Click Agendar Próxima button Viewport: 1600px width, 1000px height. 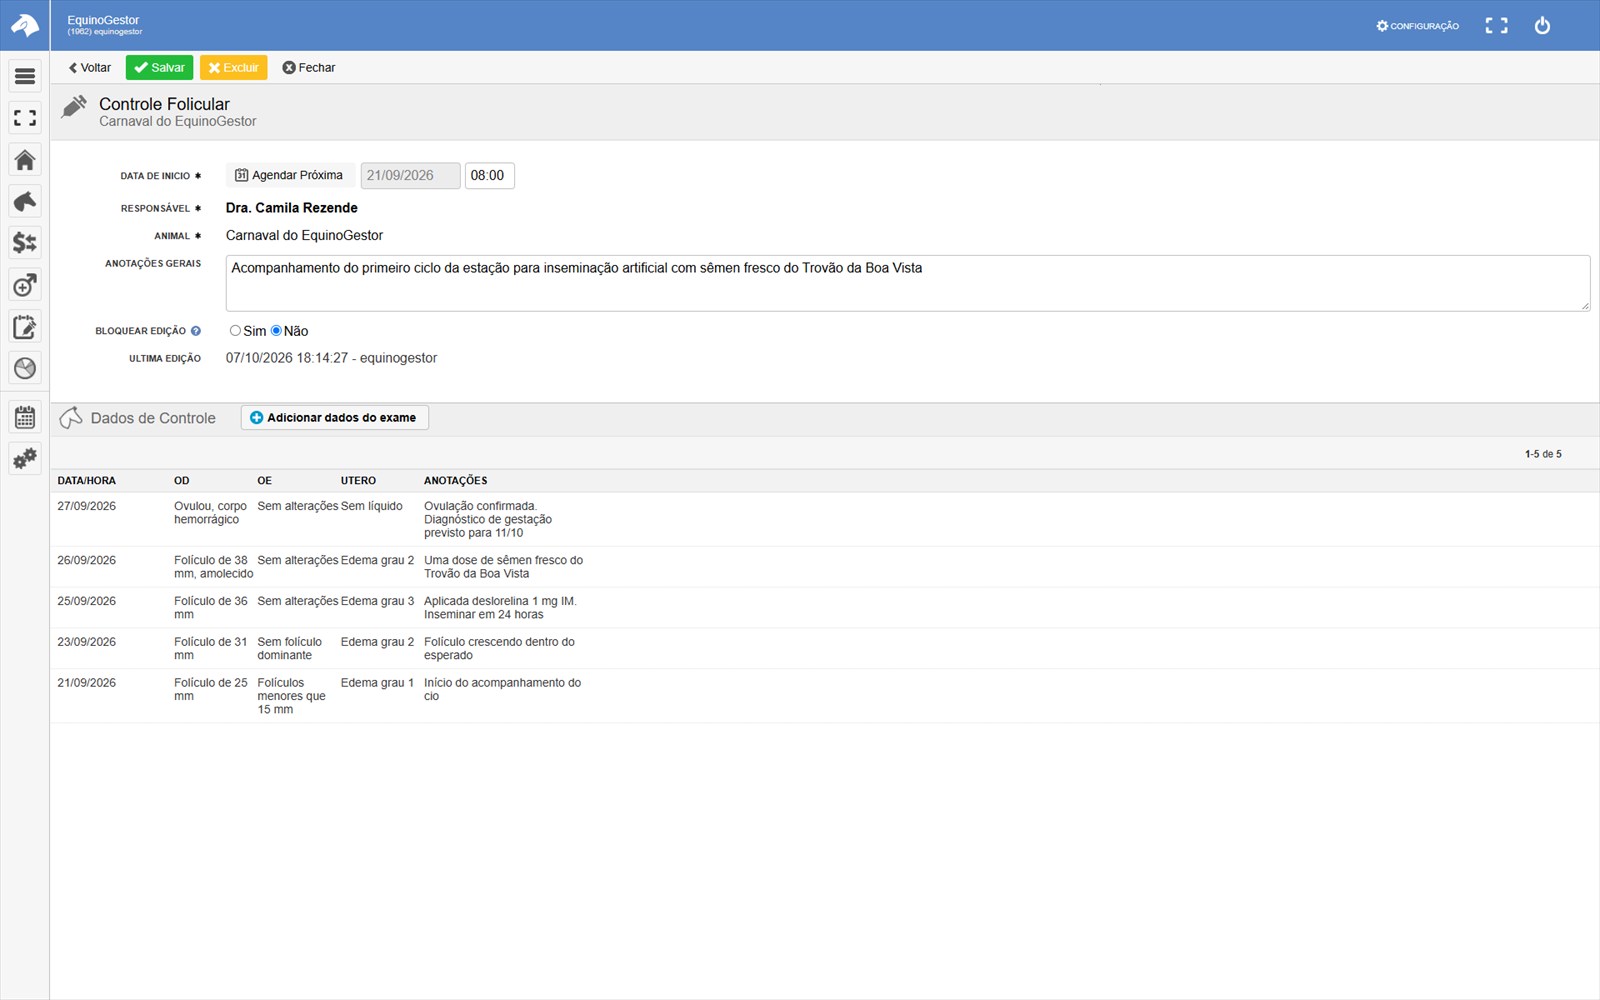tap(289, 175)
